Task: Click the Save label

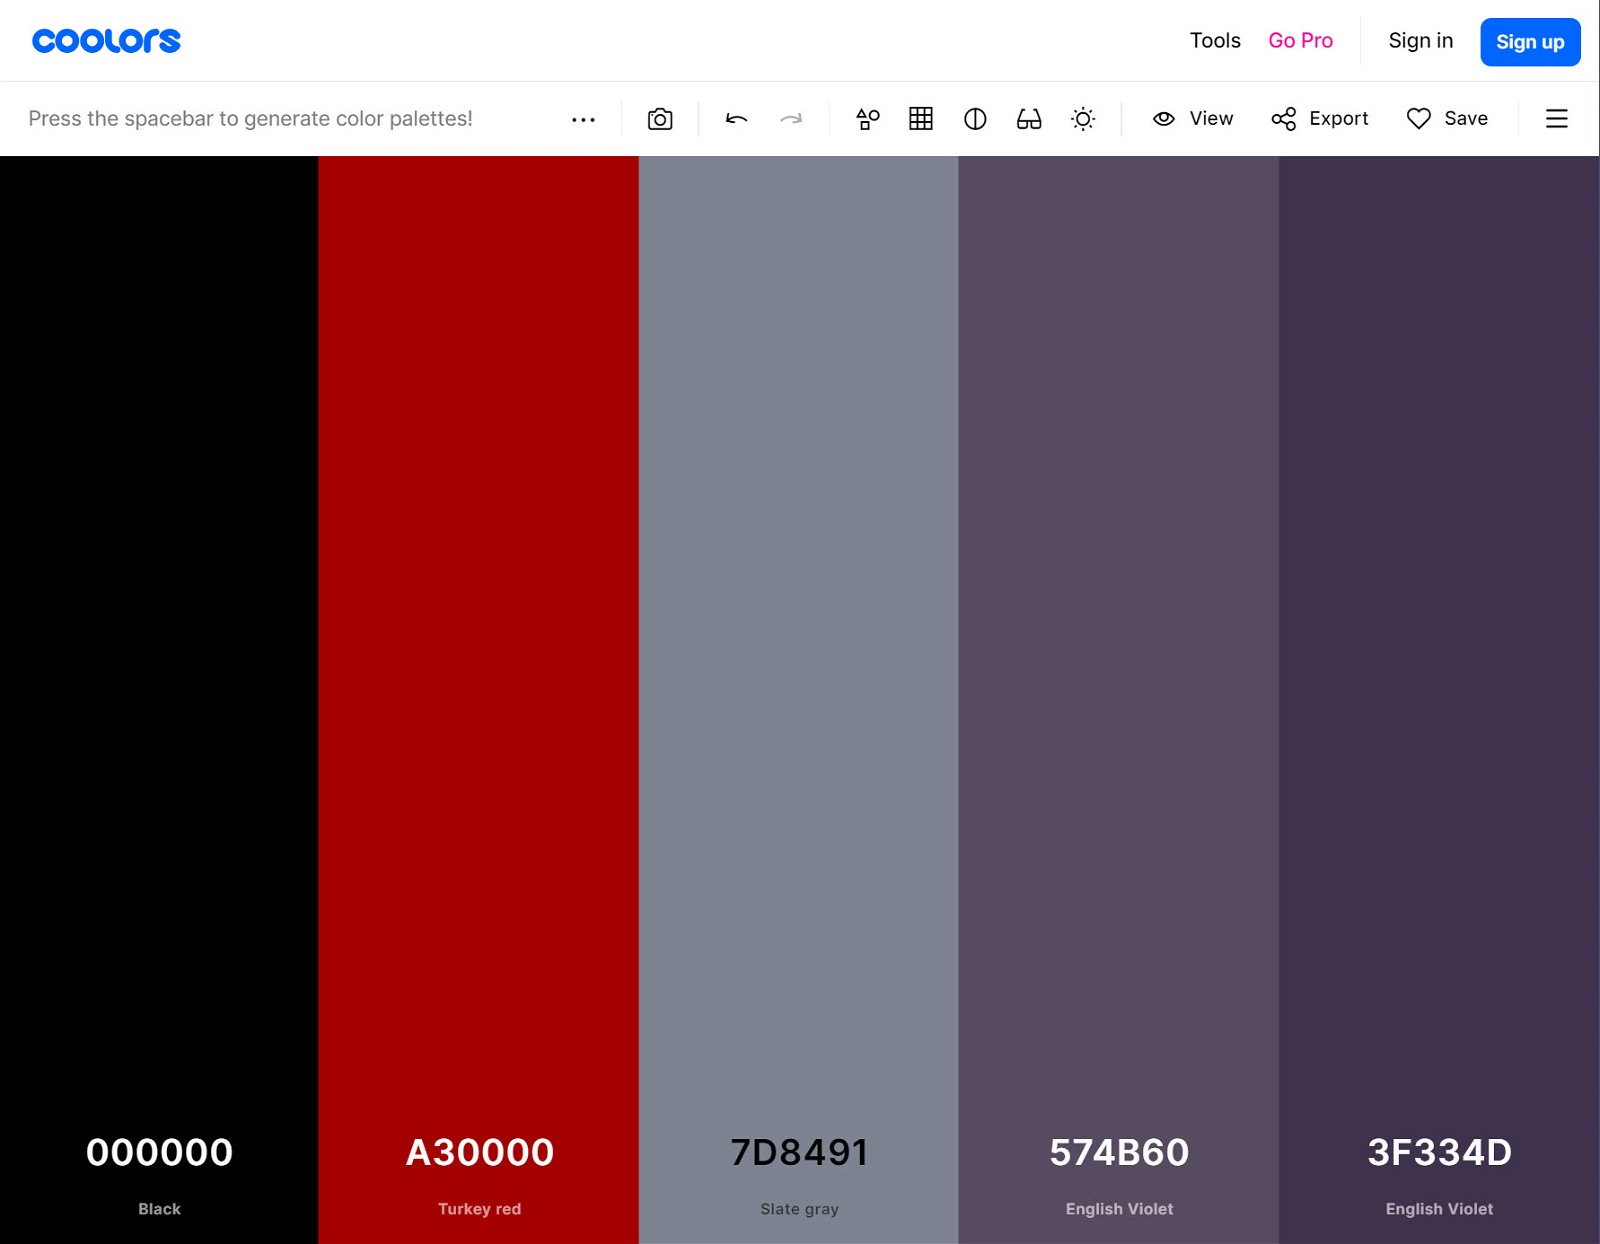Action: (x=1466, y=119)
